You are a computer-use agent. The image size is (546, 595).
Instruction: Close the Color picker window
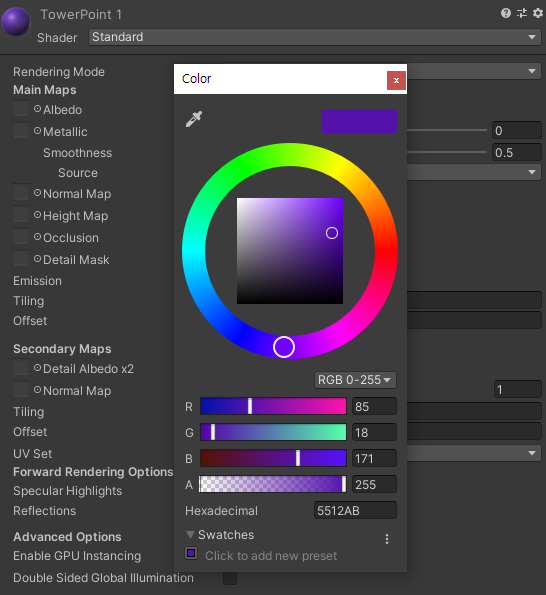[x=396, y=80]
